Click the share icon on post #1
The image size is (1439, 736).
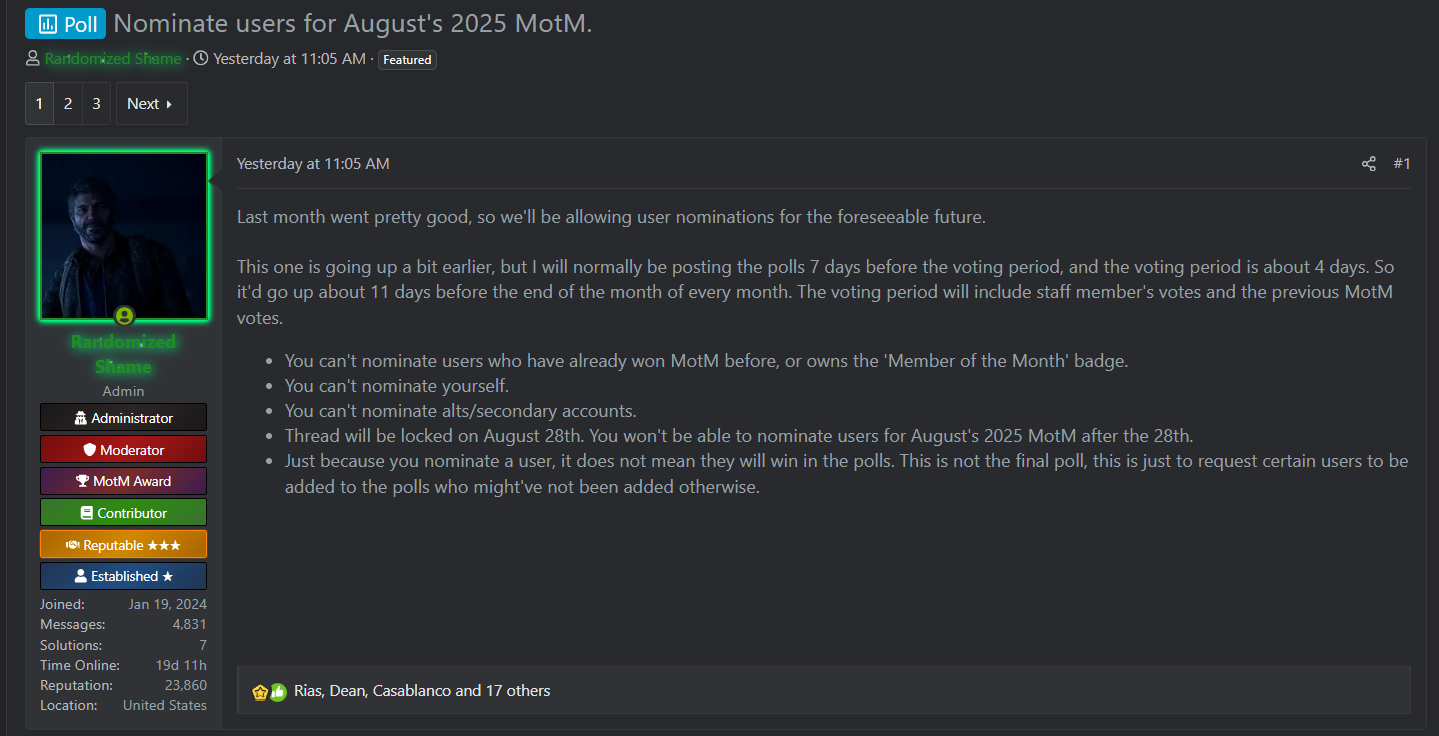(x=1368, y=164)
